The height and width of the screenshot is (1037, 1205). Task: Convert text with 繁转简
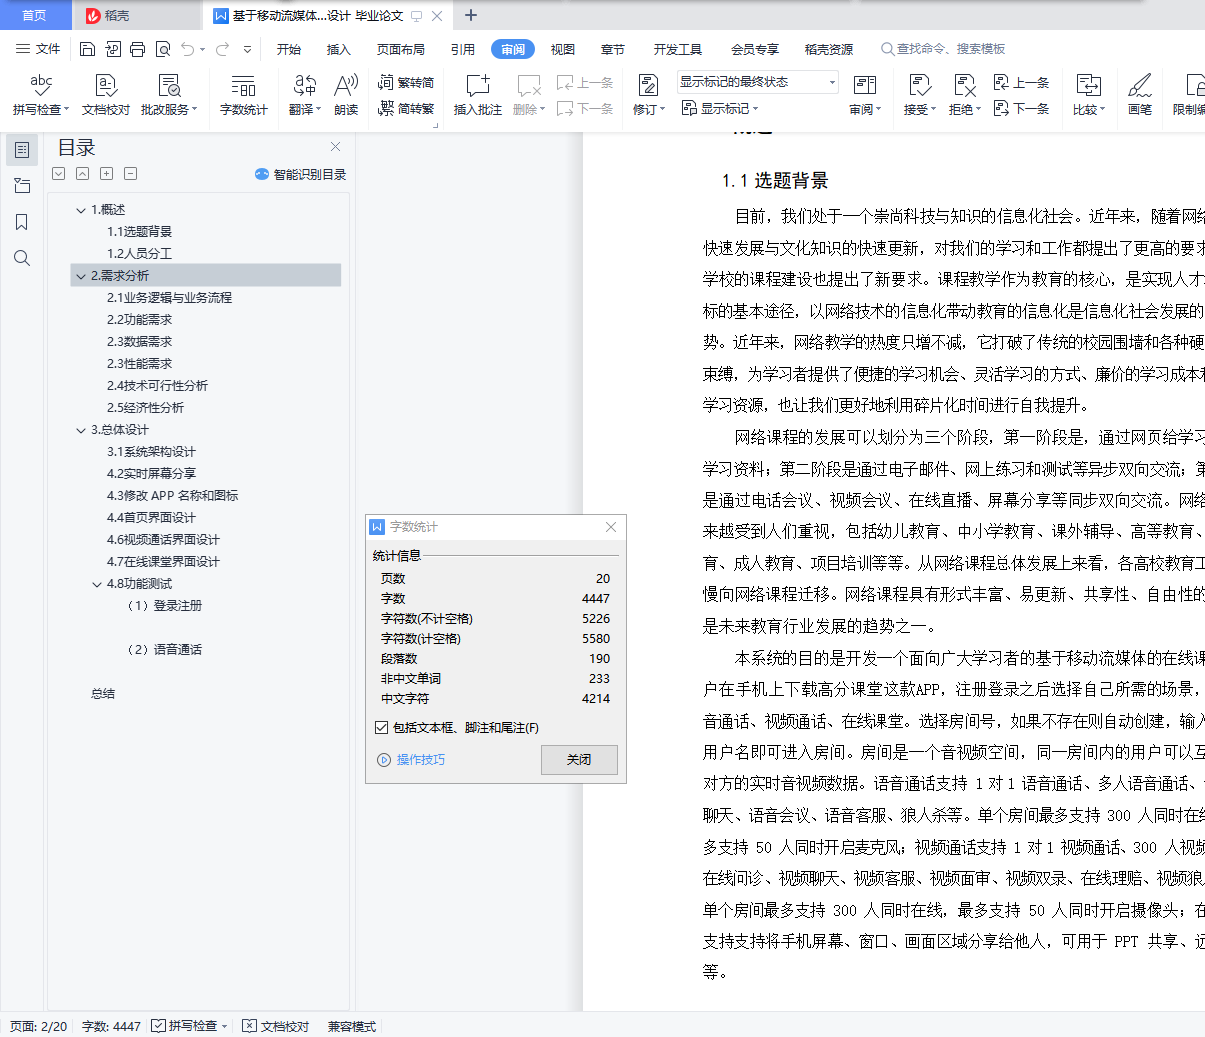pyautogui.click(x=406, y=83)
